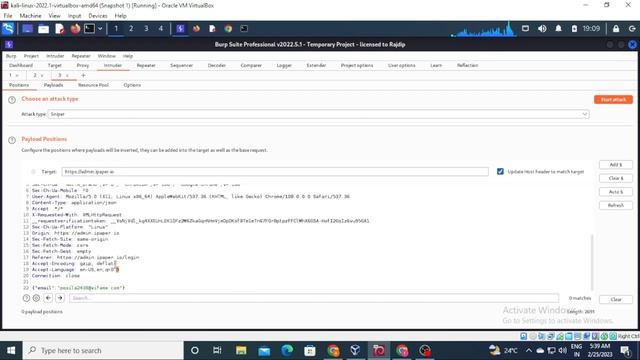Select Intruder attack tab 2

[35, 75]
